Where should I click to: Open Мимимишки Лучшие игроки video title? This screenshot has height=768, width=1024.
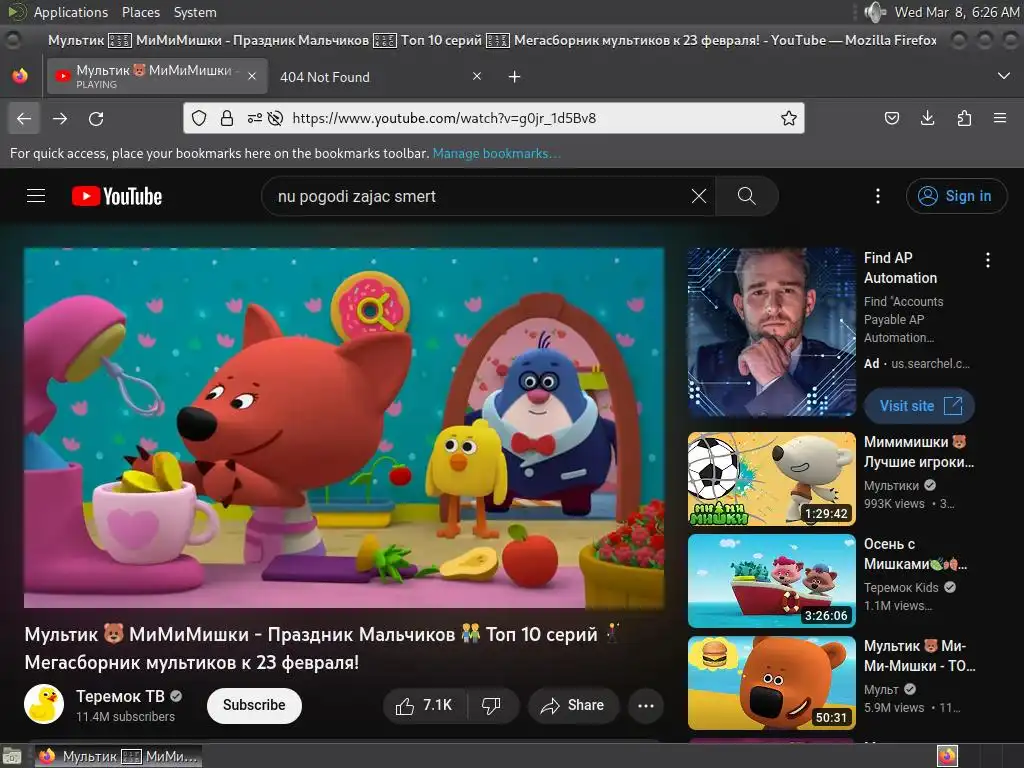(x=919, y=452)
